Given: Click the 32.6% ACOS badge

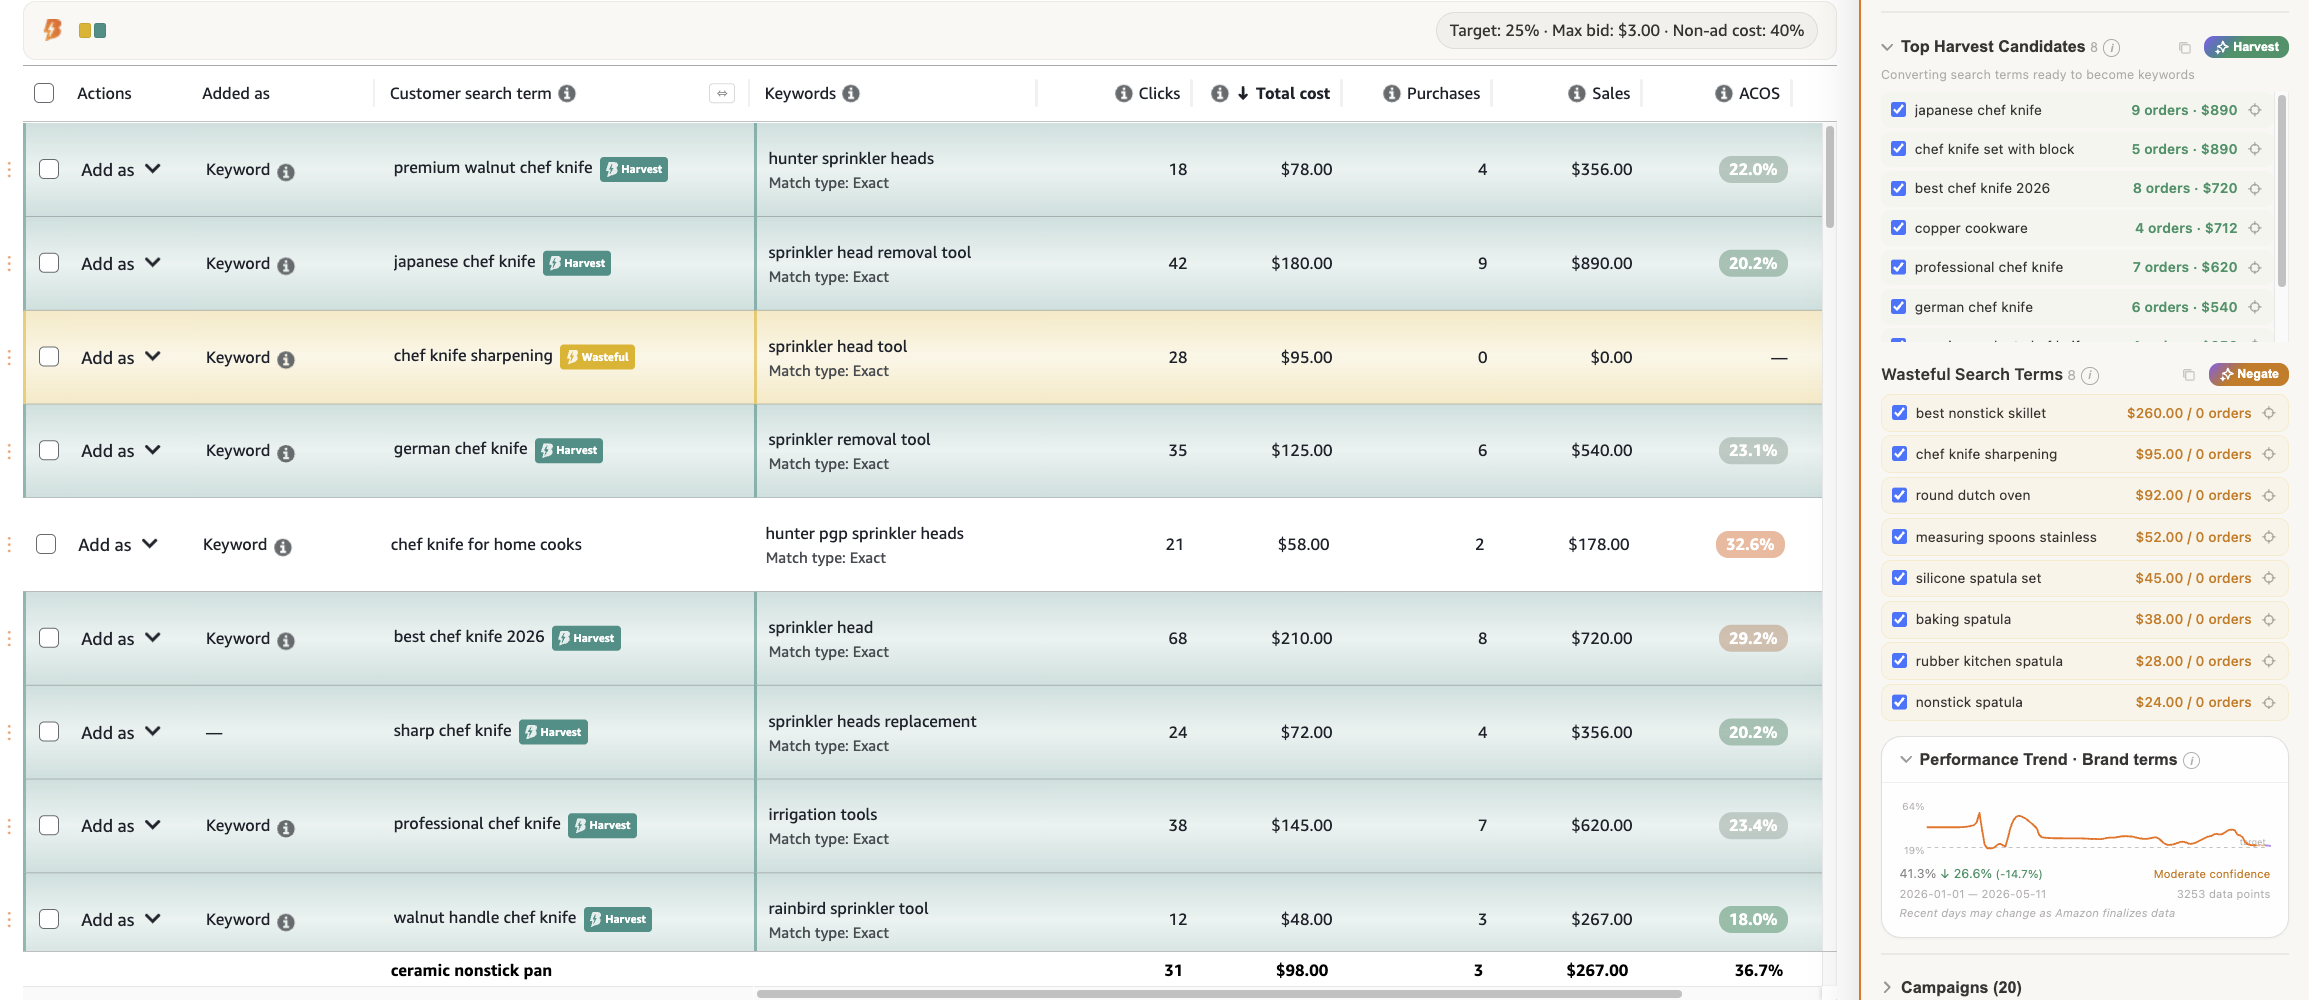Looking at the screenshot, I should [x=1749, y=545].
